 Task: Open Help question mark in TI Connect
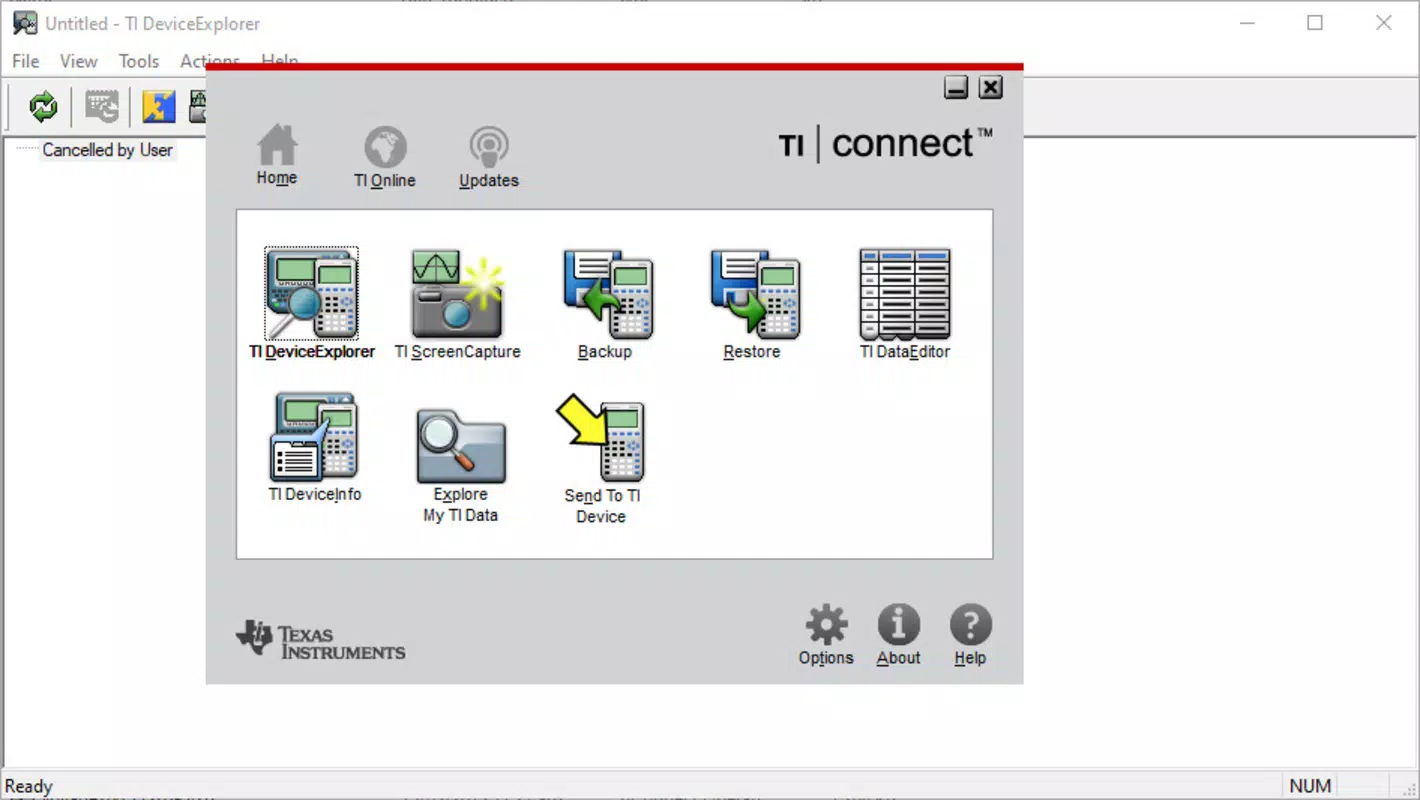pyautogui.click(x=970, y=636)
